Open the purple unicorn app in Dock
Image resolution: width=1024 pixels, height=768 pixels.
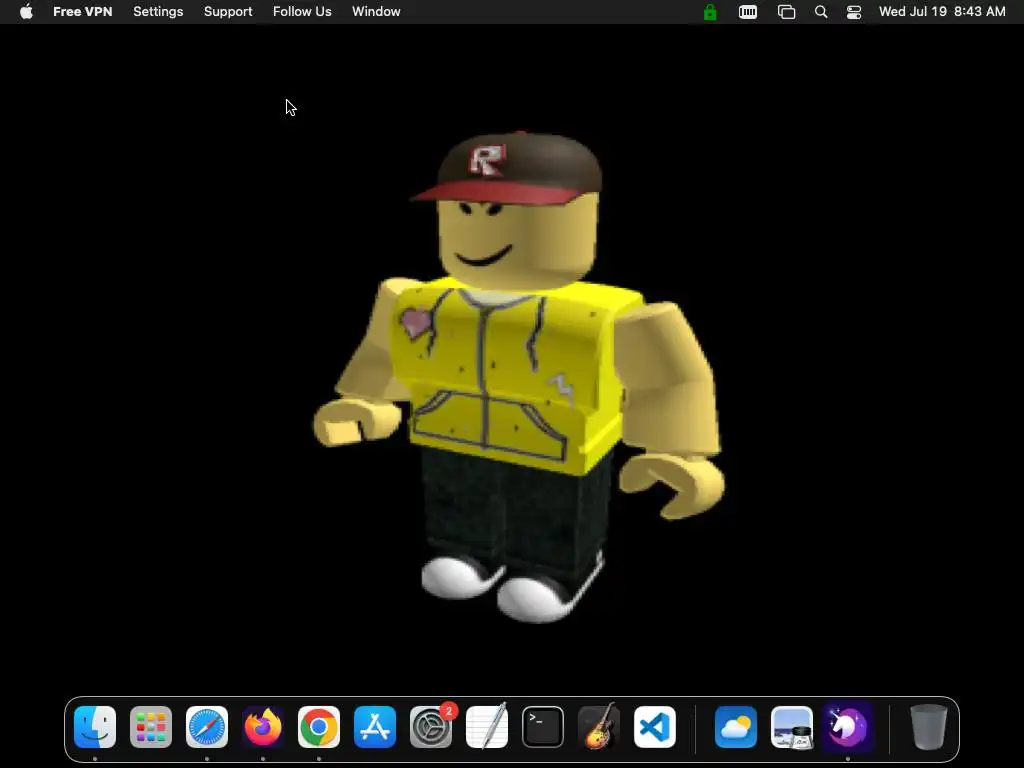pyautogui.click(x=848, y=727)
